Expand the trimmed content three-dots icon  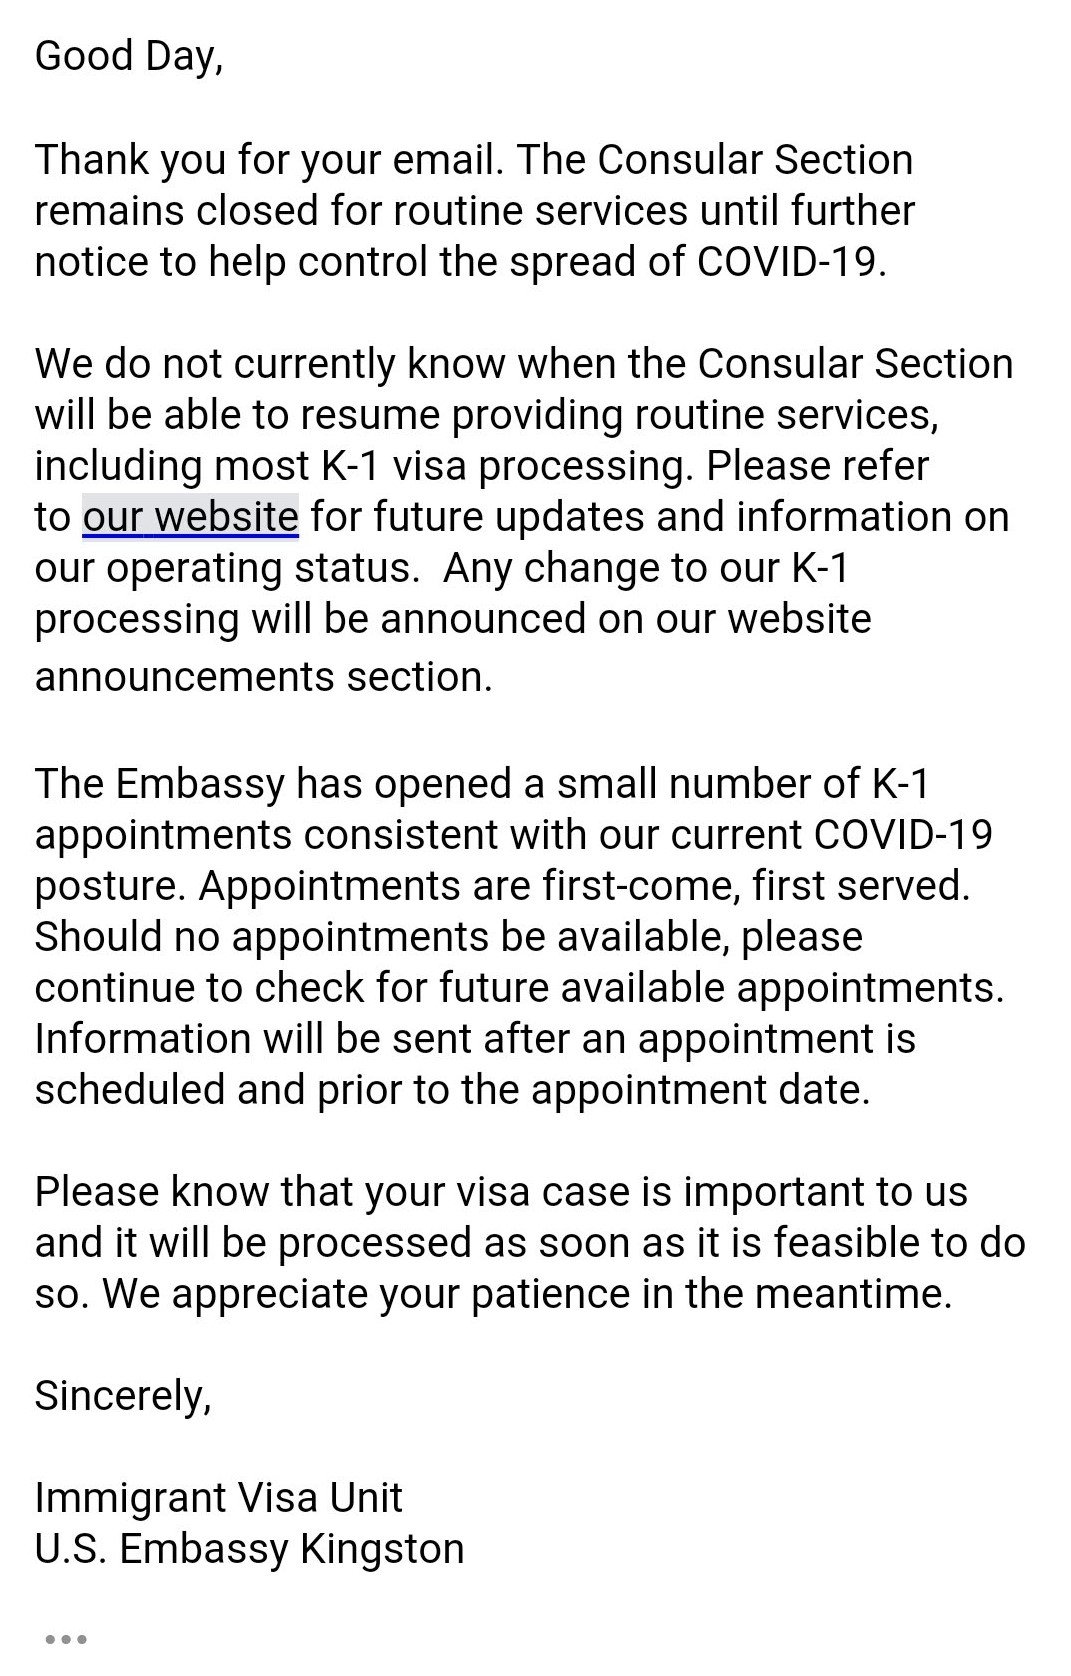tap(67, 1639)
